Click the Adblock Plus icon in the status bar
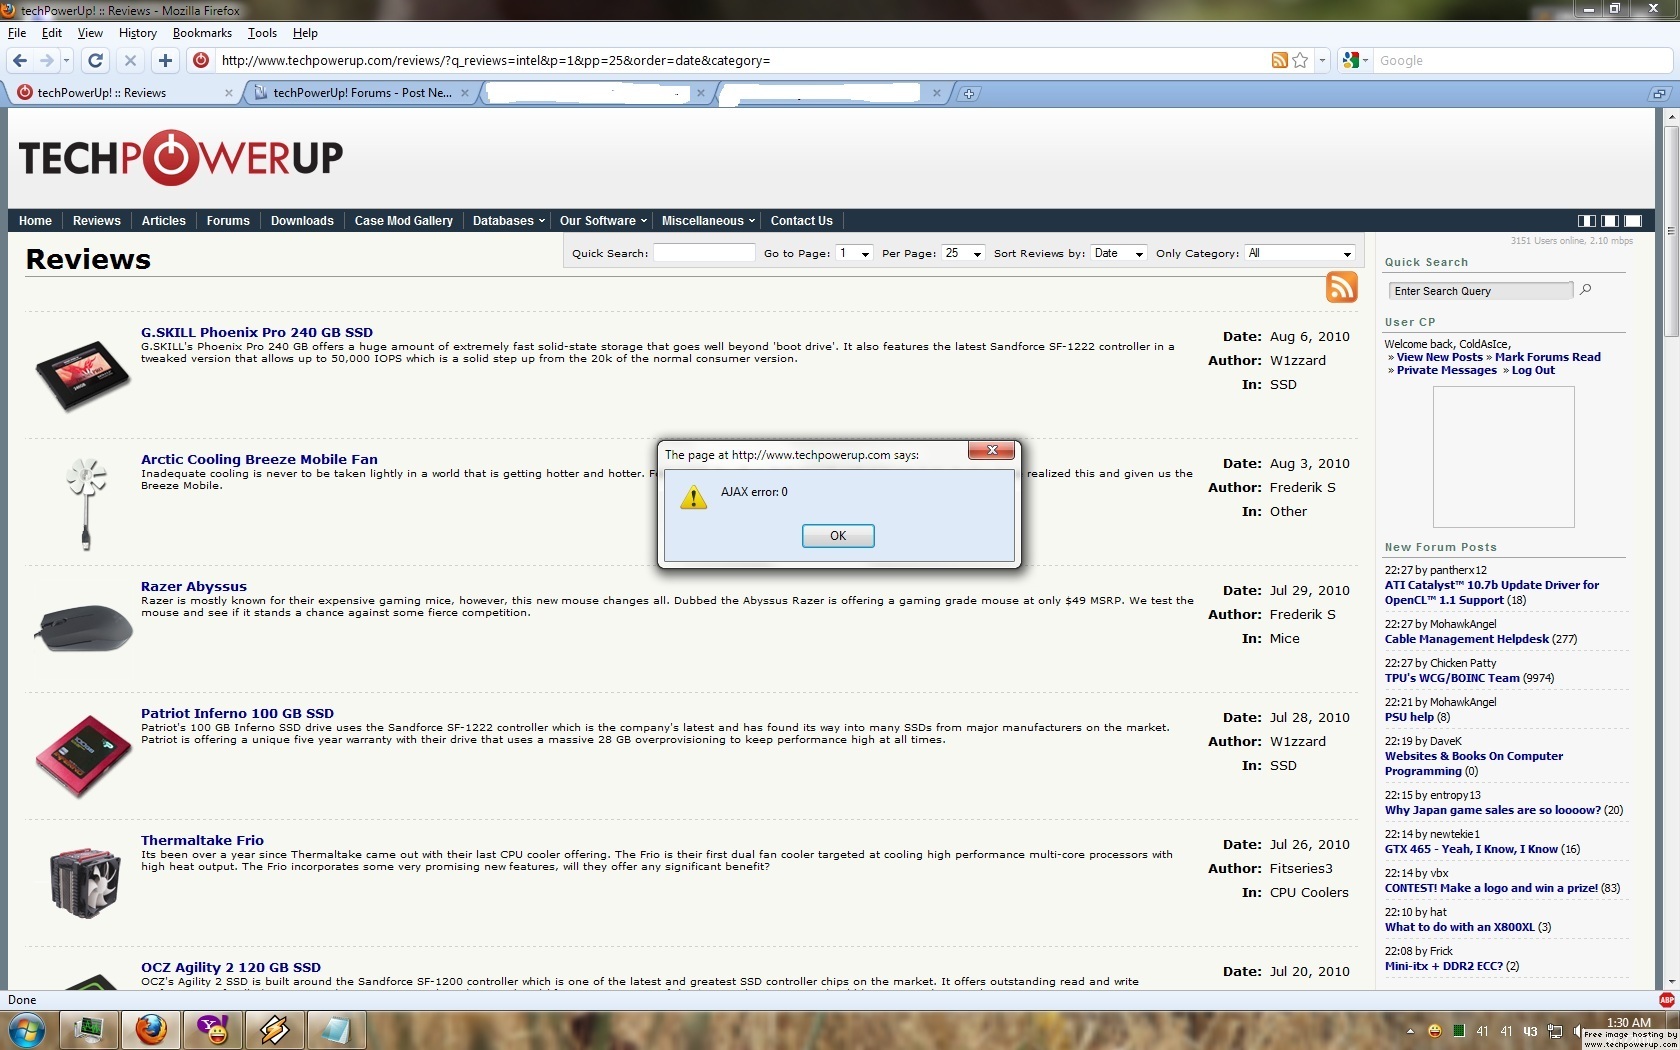 tap(1667, 999)
